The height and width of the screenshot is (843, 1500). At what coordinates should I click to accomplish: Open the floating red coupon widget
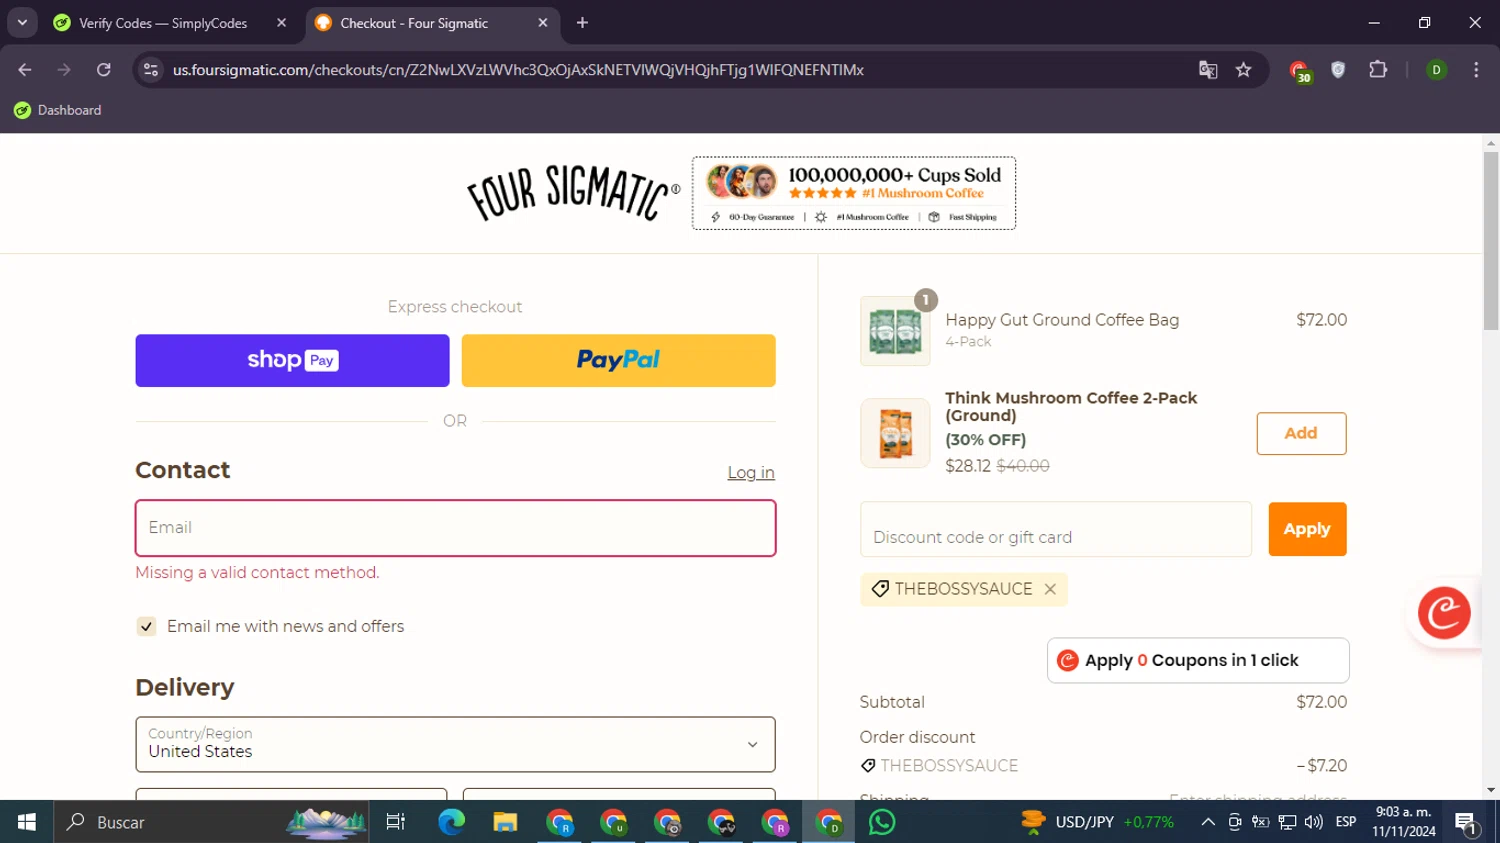[x=1444, y=613]
